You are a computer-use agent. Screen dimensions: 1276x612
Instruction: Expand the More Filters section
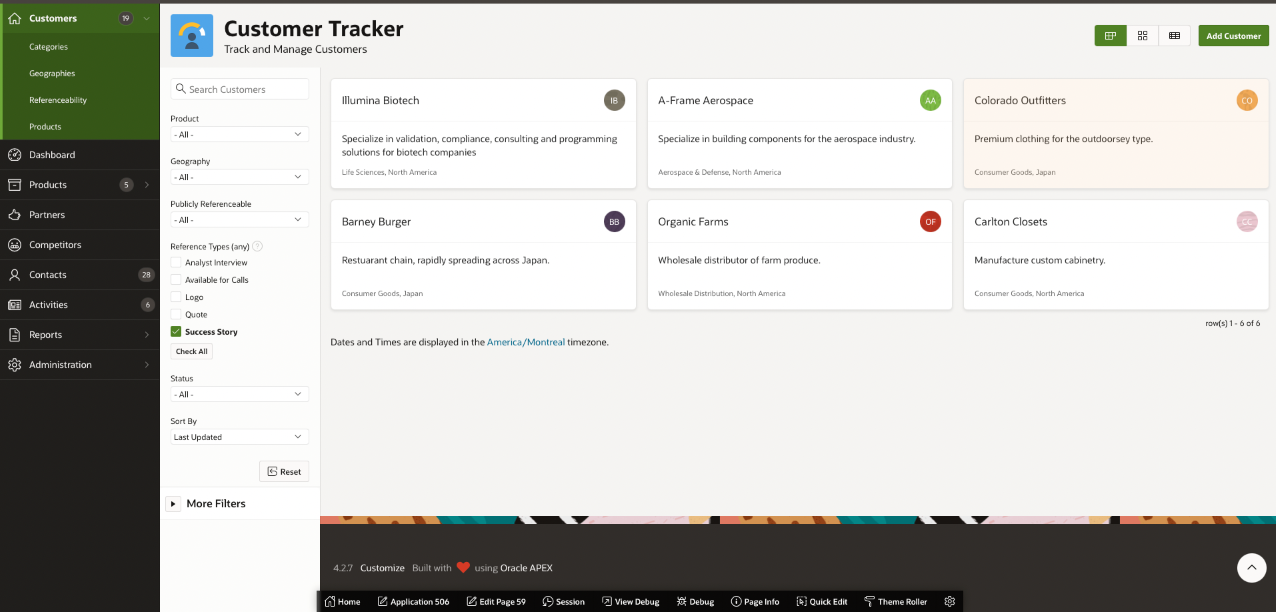coord(174,504)
